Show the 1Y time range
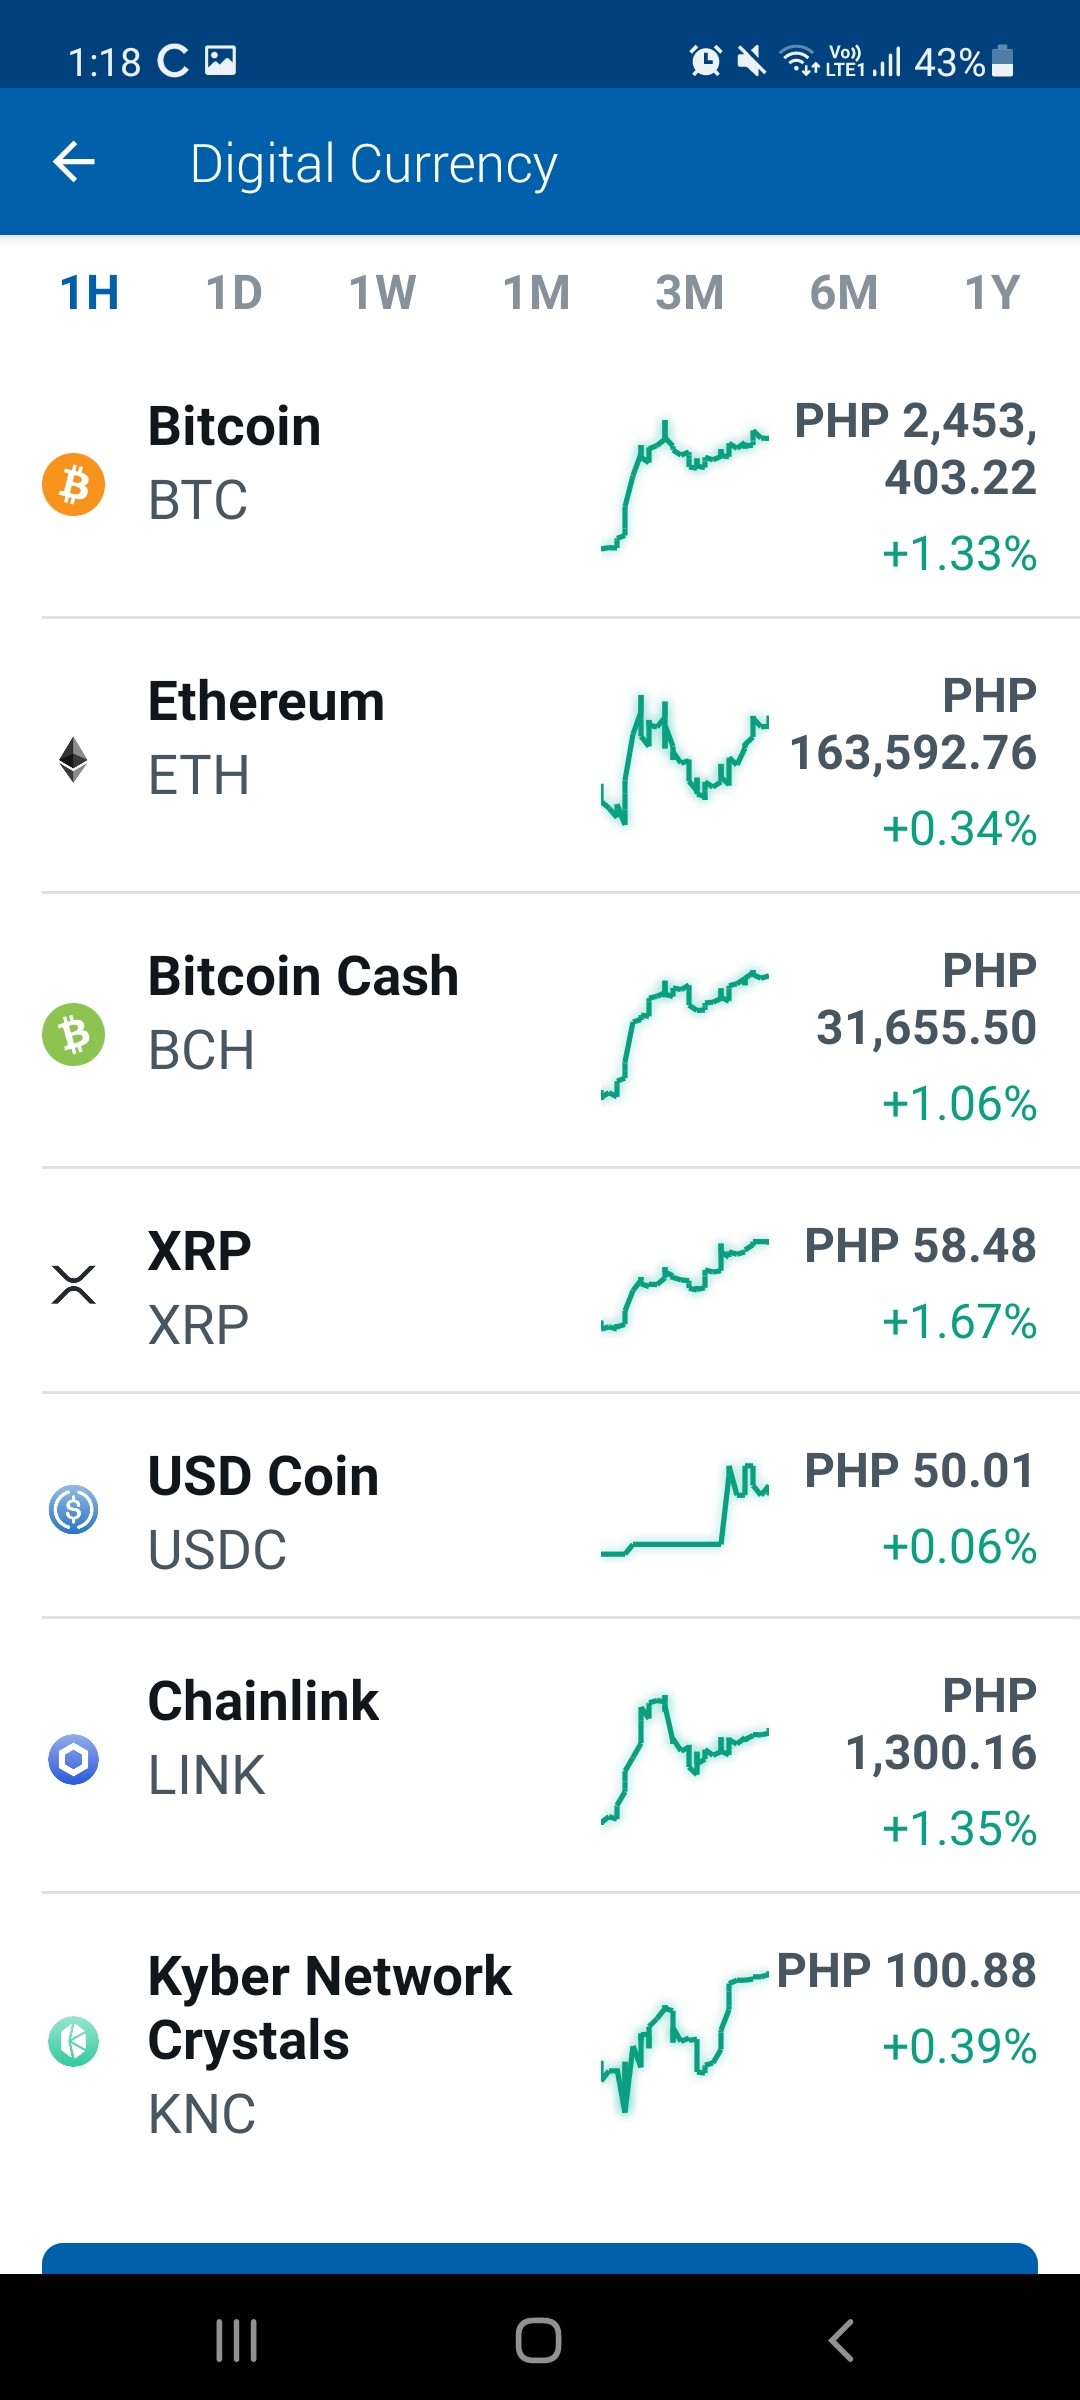Screen dimensions: 1080x2400 pos(992,293)
